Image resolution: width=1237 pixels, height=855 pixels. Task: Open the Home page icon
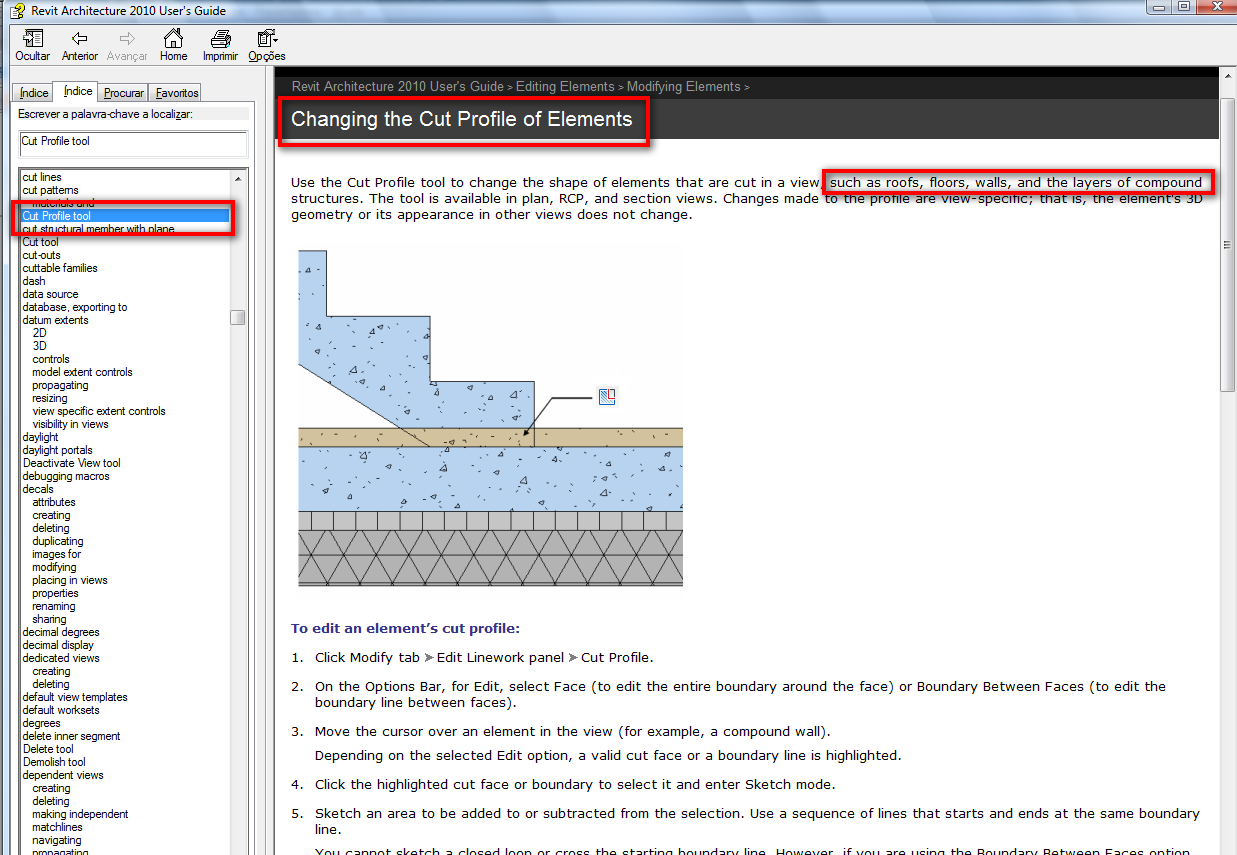click(x=174, y=39)
